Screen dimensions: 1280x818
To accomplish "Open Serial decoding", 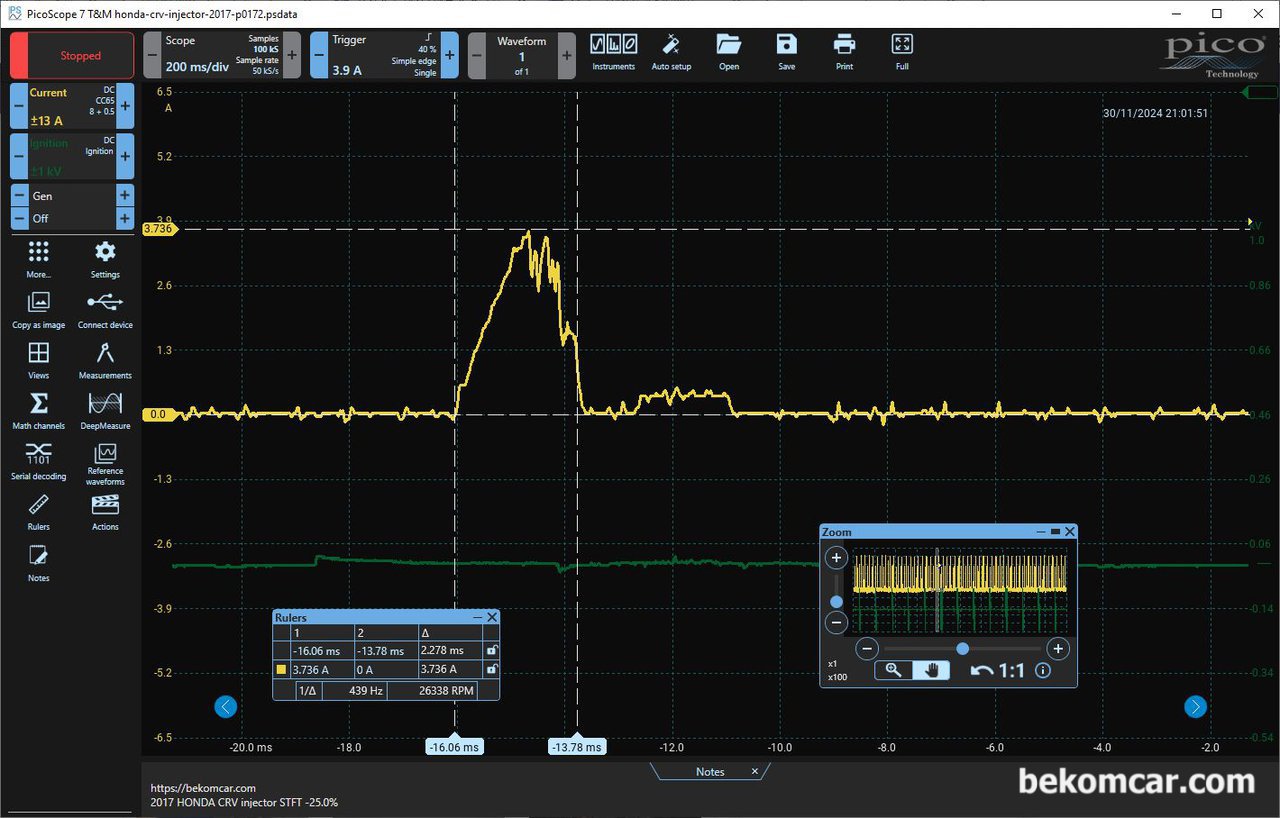I will [38, 461].
